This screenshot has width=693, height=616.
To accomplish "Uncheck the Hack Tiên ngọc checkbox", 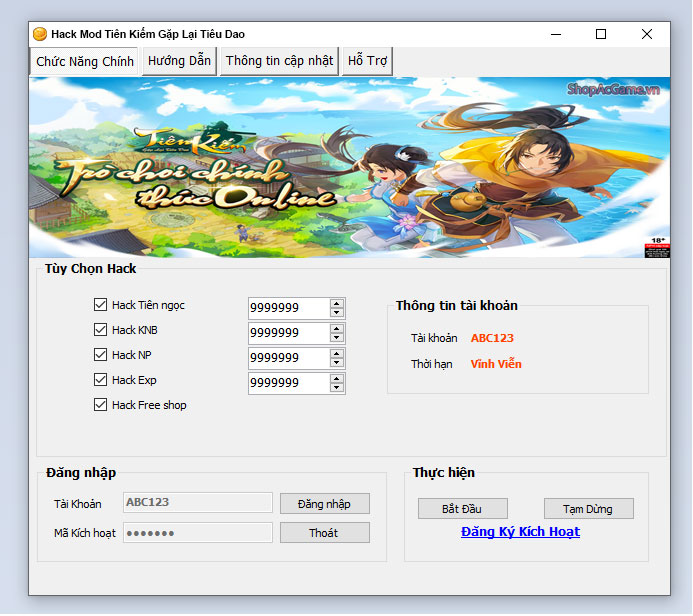I will click(100, 305).
